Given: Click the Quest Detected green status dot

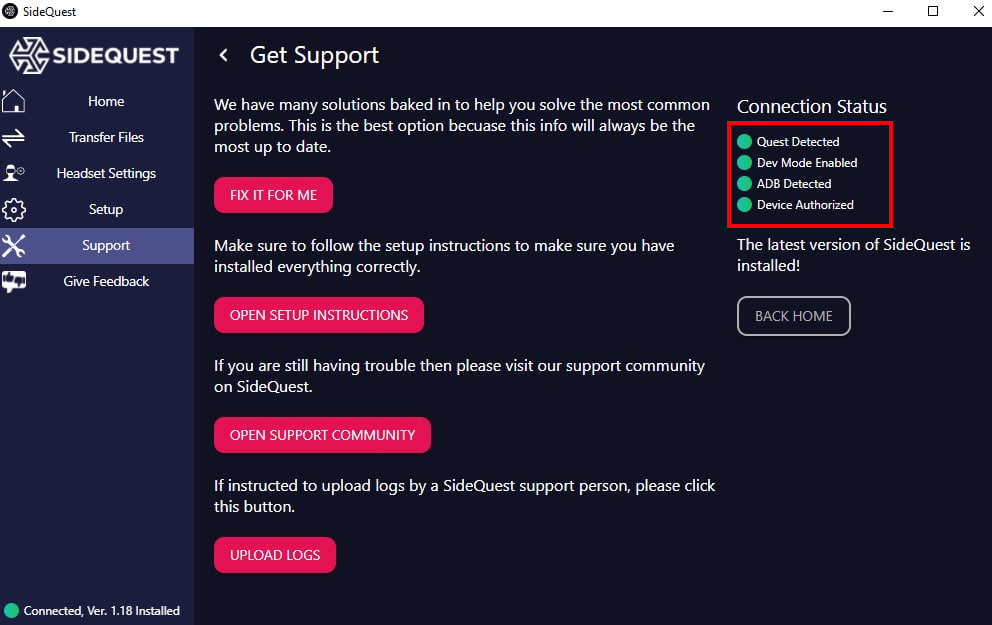Looking at the screenshot, I should [744, 142].
